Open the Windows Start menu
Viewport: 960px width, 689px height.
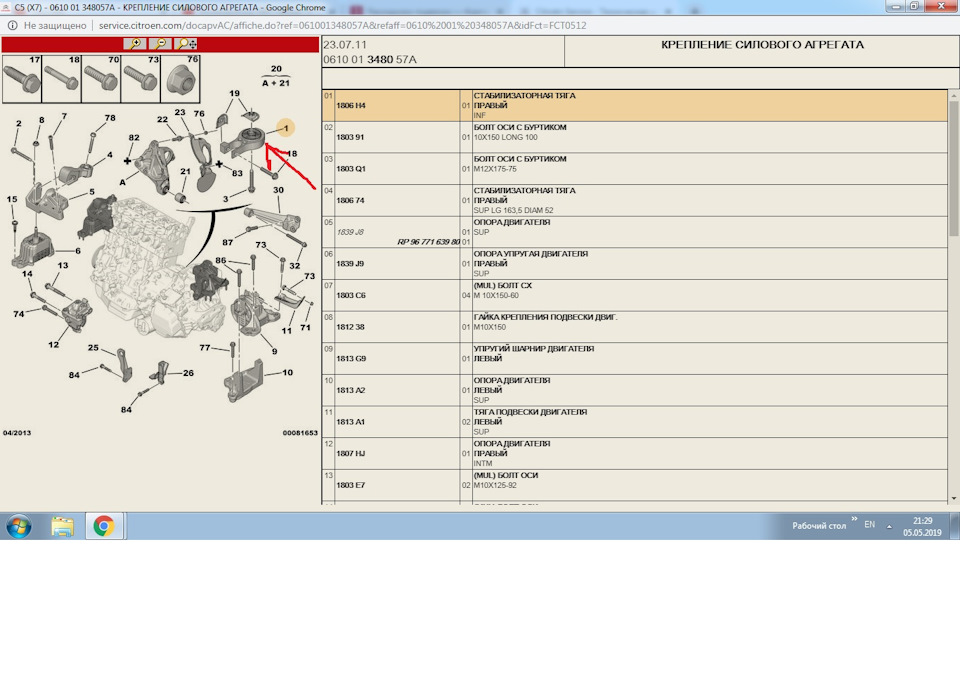[x=19, y=526]
